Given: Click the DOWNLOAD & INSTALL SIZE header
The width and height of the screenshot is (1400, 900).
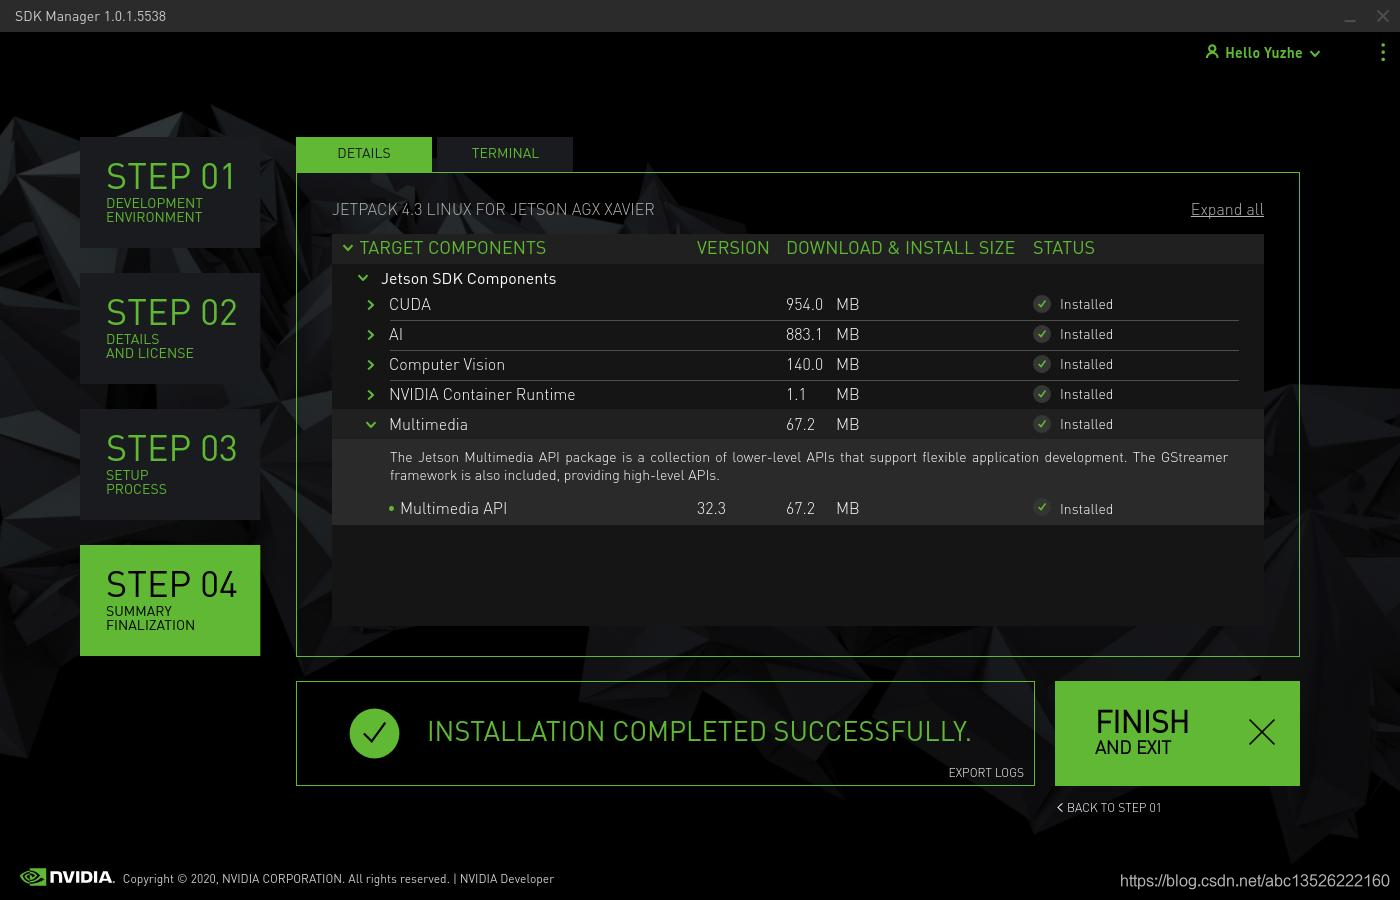Looking at the screenshot, I should pyautogui.click(x=900, y=248).
